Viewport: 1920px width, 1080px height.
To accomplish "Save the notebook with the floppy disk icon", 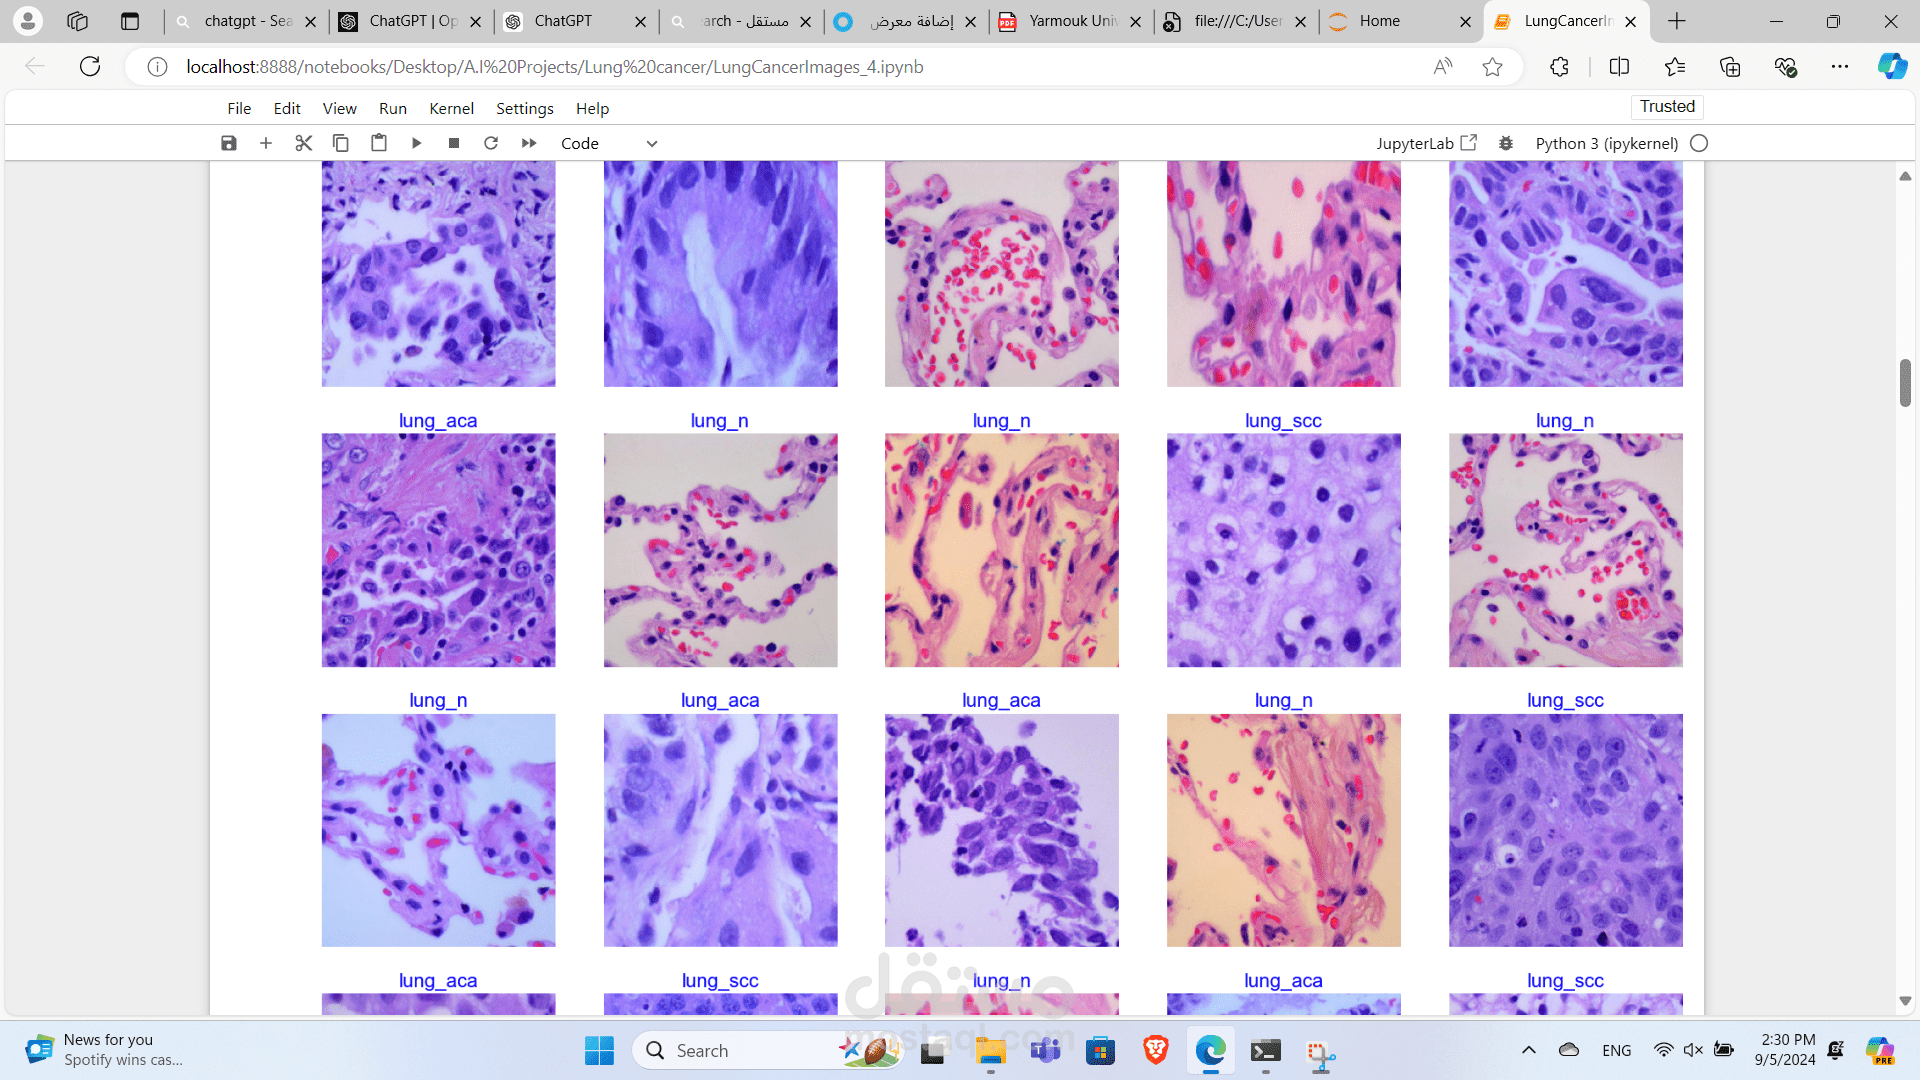I will tap(229, 143).
